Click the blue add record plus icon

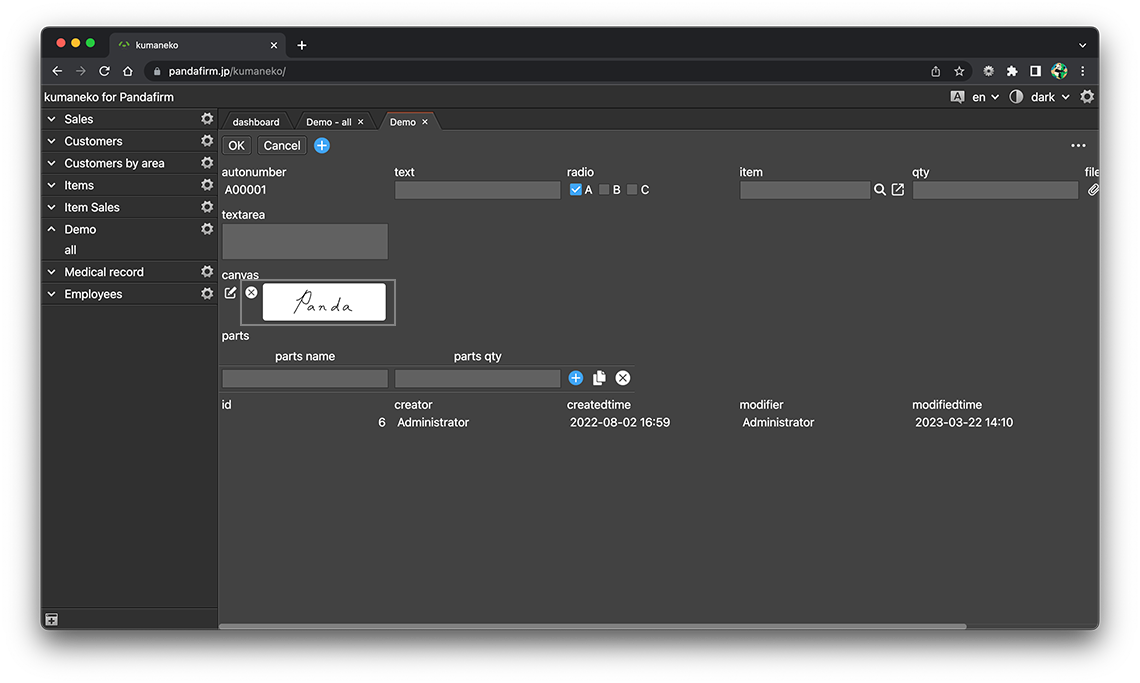click(x=322, y=146)
